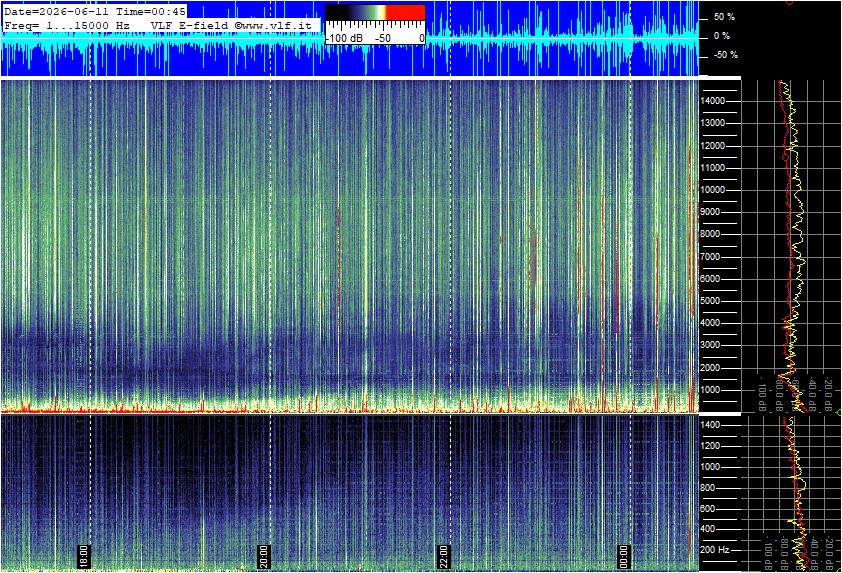Click the dB color scale gradient bar

[x=375, y=13]
